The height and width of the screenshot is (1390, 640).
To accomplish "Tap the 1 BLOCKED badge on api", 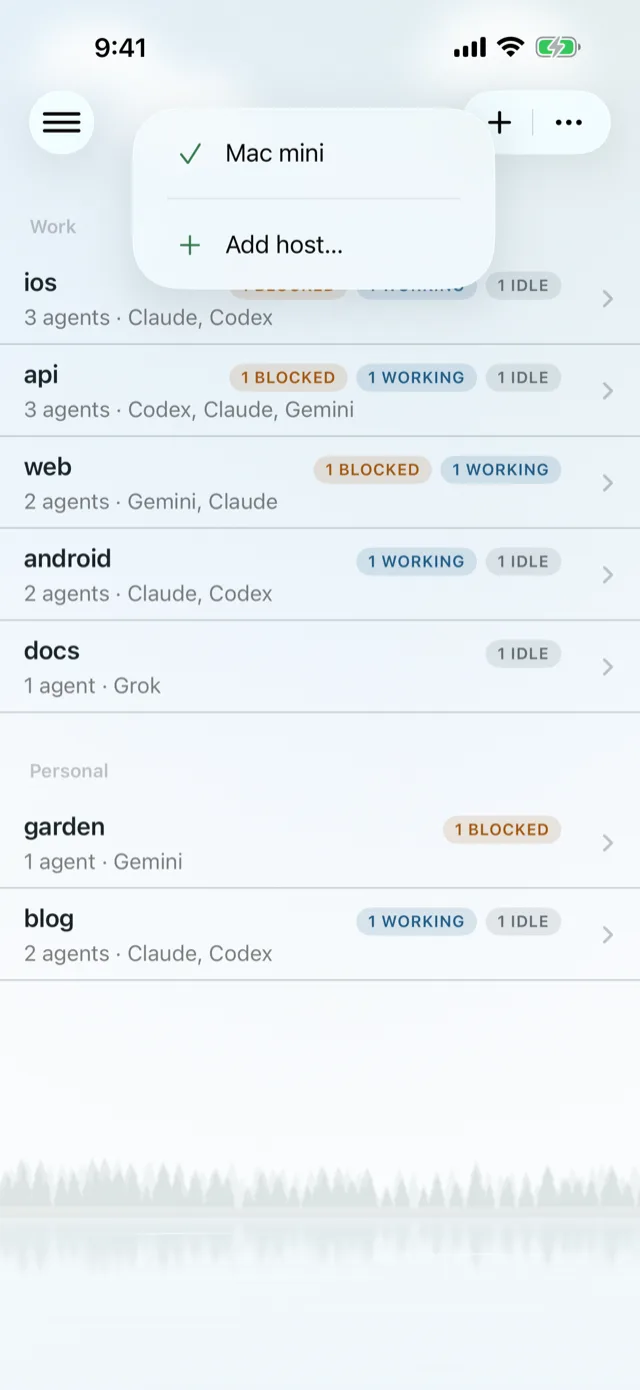I will 288,377.
